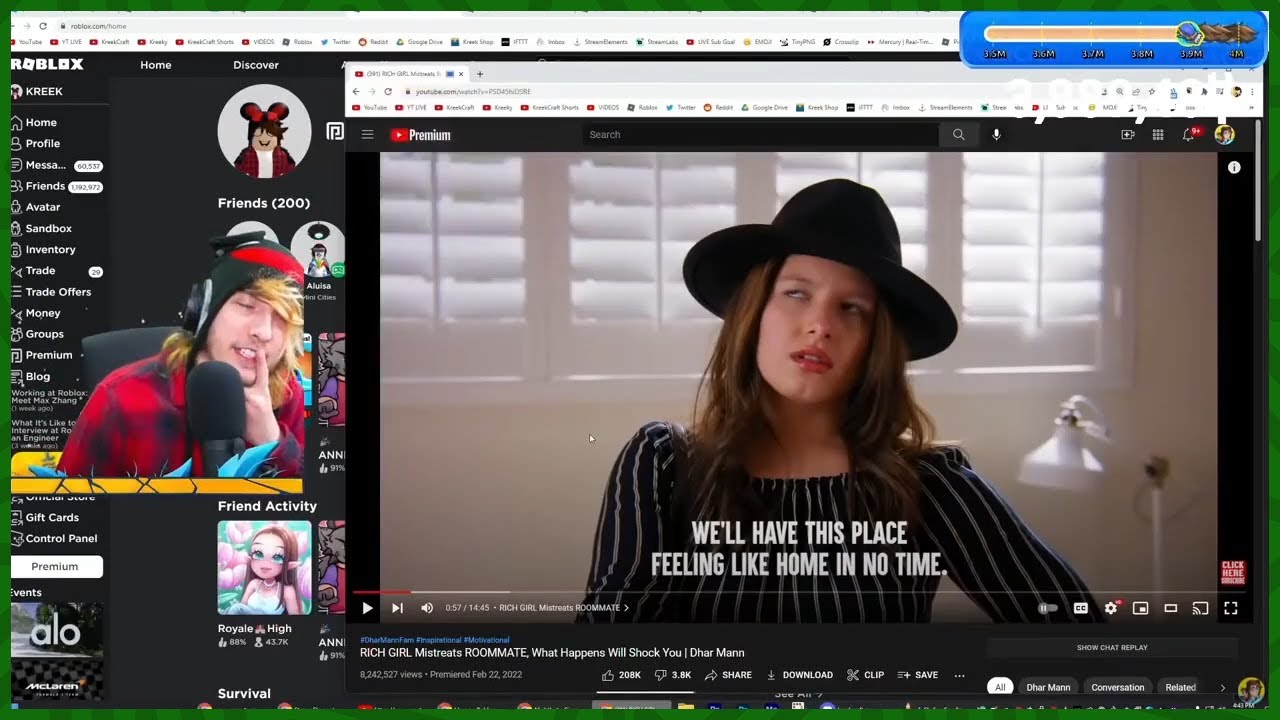Open Google Drive bookmark in YouTube window
1280x720 pixels.
coord(764,107)
